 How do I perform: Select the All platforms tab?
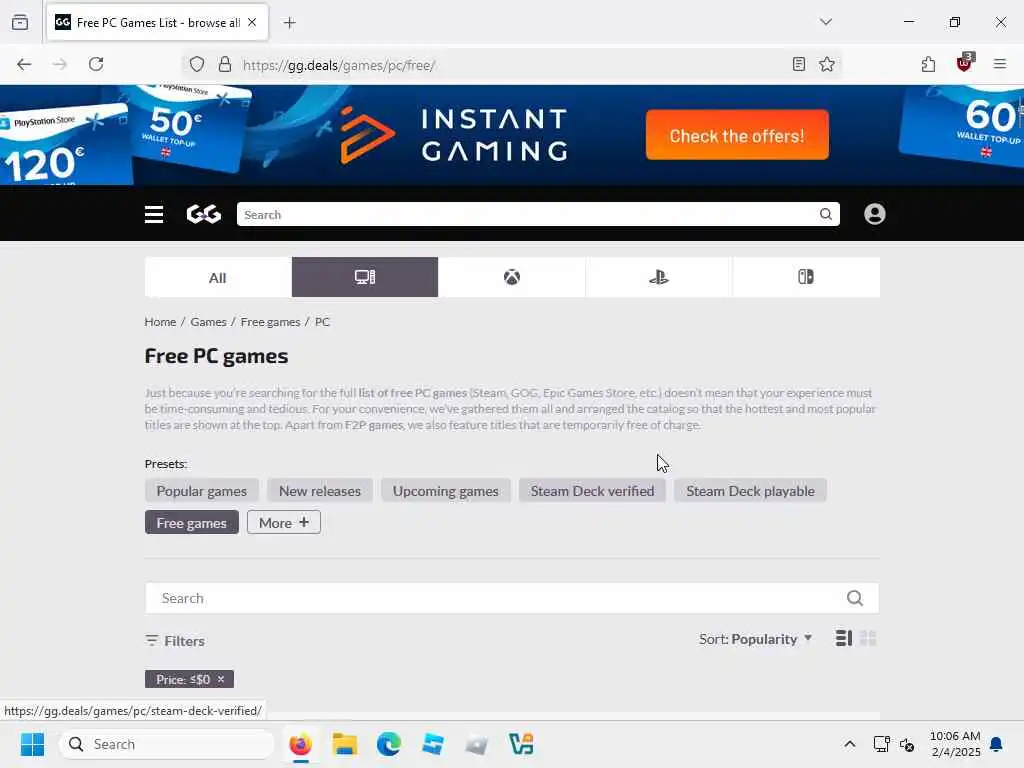coord(217,277)
